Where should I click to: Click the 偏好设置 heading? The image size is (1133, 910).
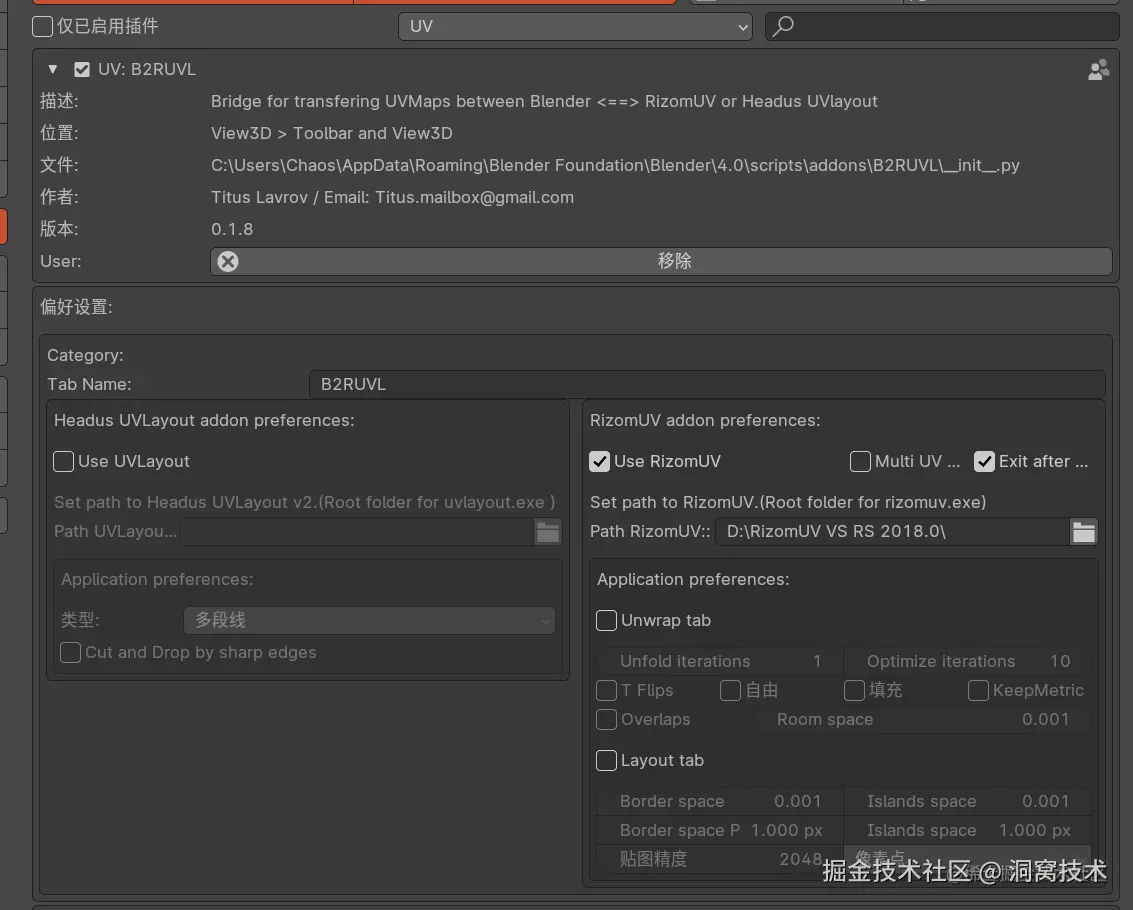pos(77,307)
